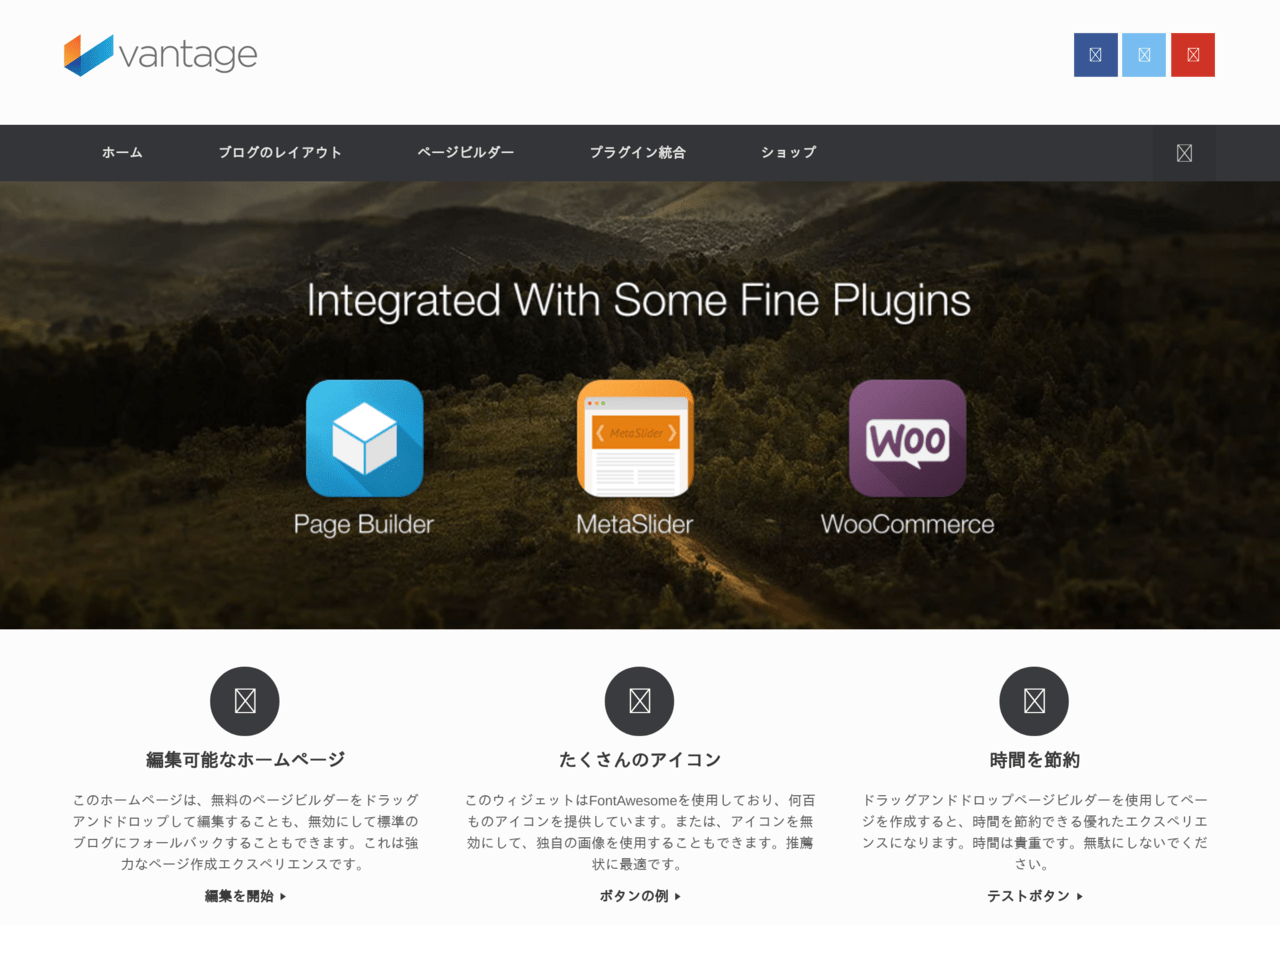Image resolution: width=1280 pixels, height=960 pixels.
Task: Click circle icon above たくさんのアイコン
Action: click(x=640, y=701)
